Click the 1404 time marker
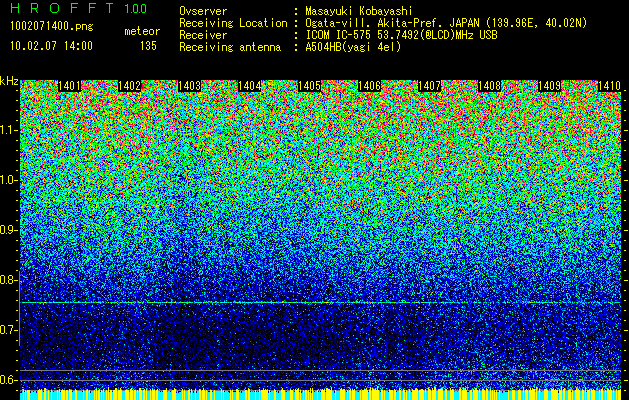The image size is (629, 400). pos(249,86)
